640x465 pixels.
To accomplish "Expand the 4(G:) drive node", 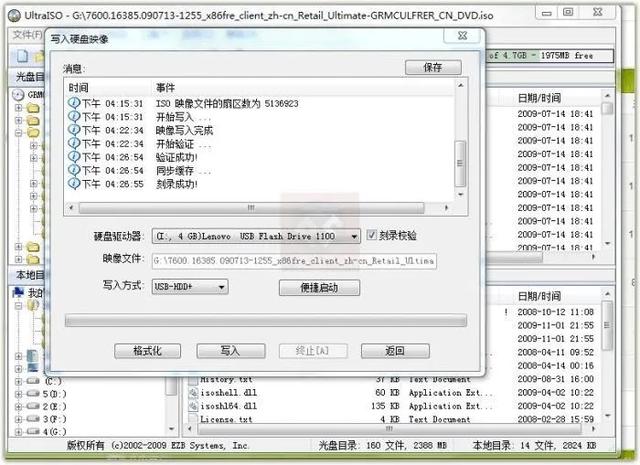I will point(18,432).
